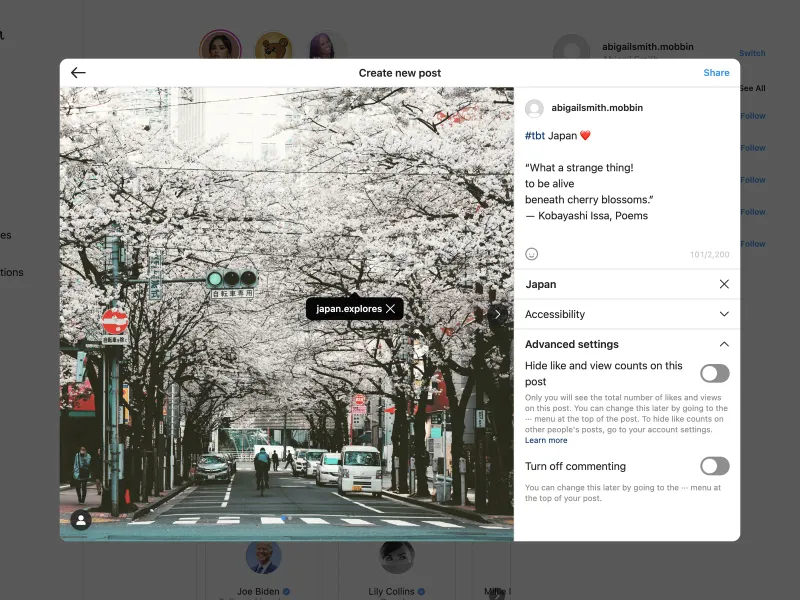Click the #tbt hashtag in caption
The image size is (800, 600).
point(535,136)
